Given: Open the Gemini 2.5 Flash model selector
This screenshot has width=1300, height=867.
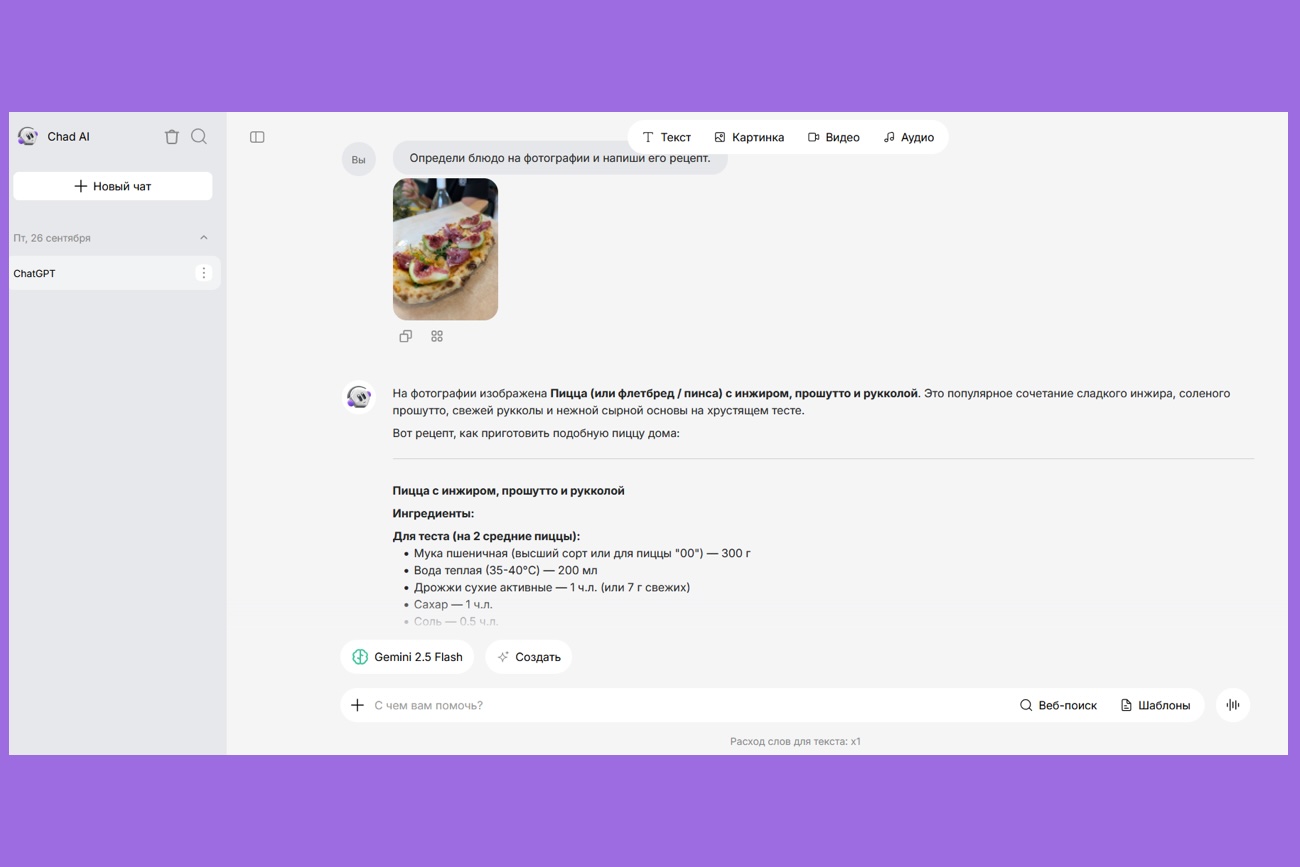Looking at the screenshot, I should tap(407, 657).
